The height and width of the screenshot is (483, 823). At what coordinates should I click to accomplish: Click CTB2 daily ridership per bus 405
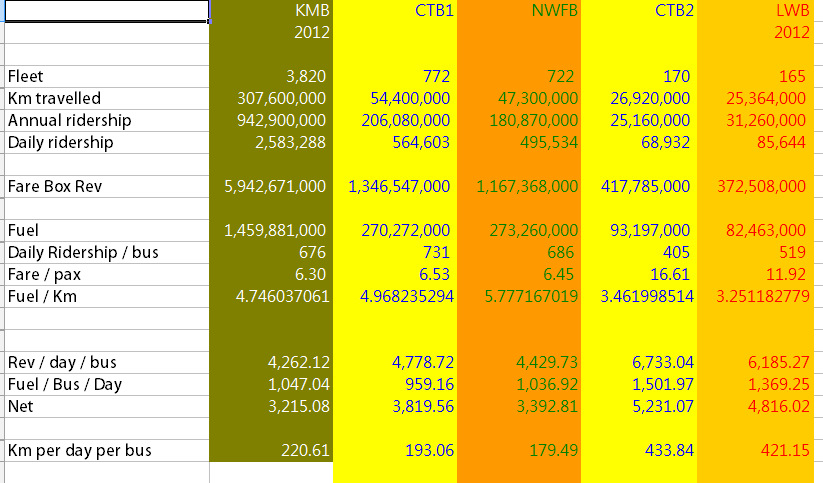pos(677,253)
